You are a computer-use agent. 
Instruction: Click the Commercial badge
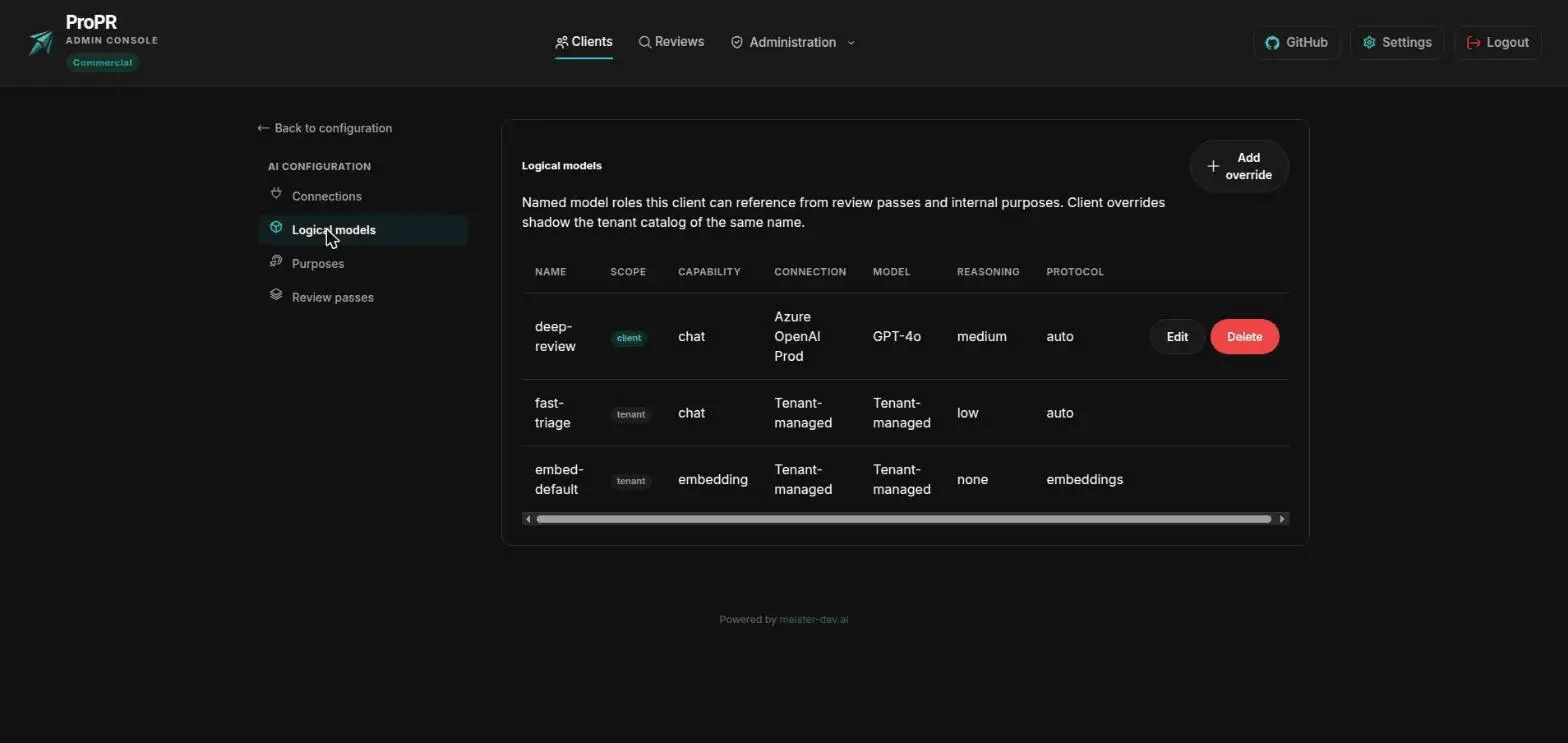click(102, 62)
